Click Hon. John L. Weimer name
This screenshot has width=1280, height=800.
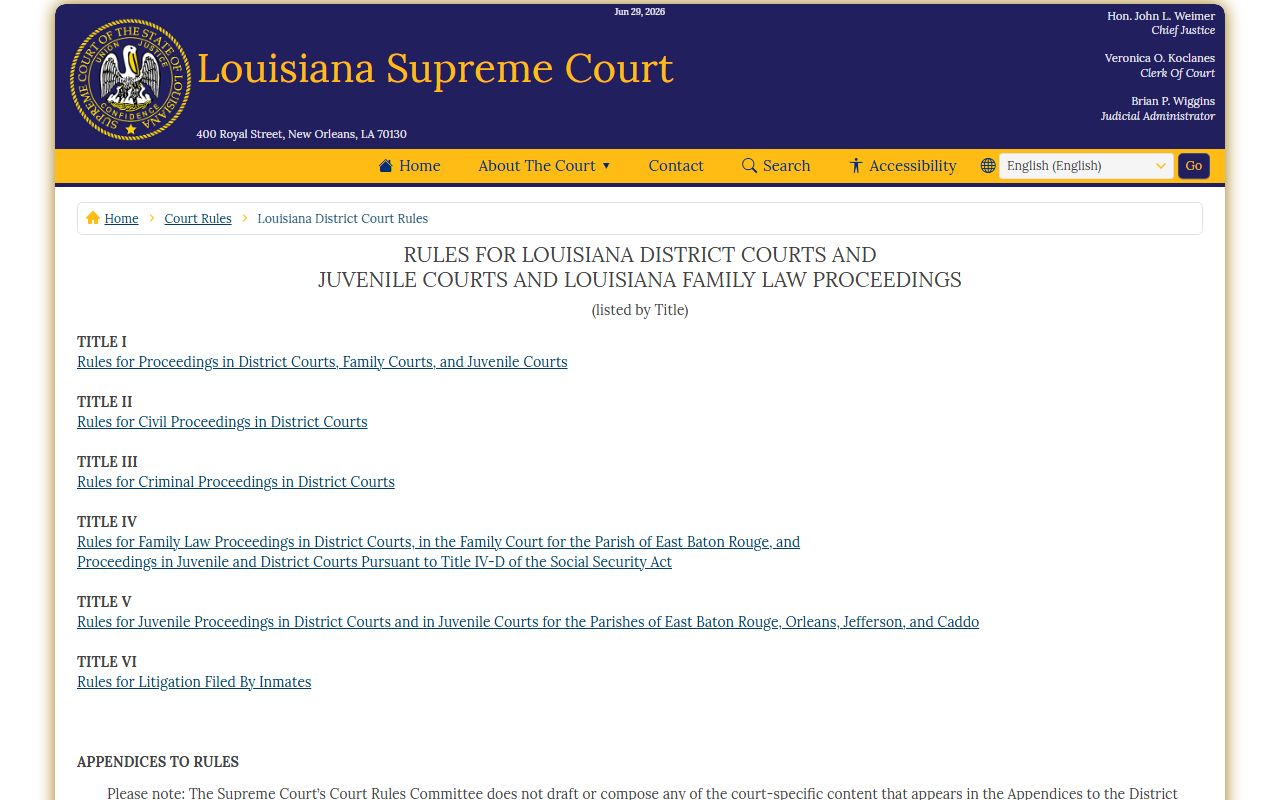pos(1161,16)
